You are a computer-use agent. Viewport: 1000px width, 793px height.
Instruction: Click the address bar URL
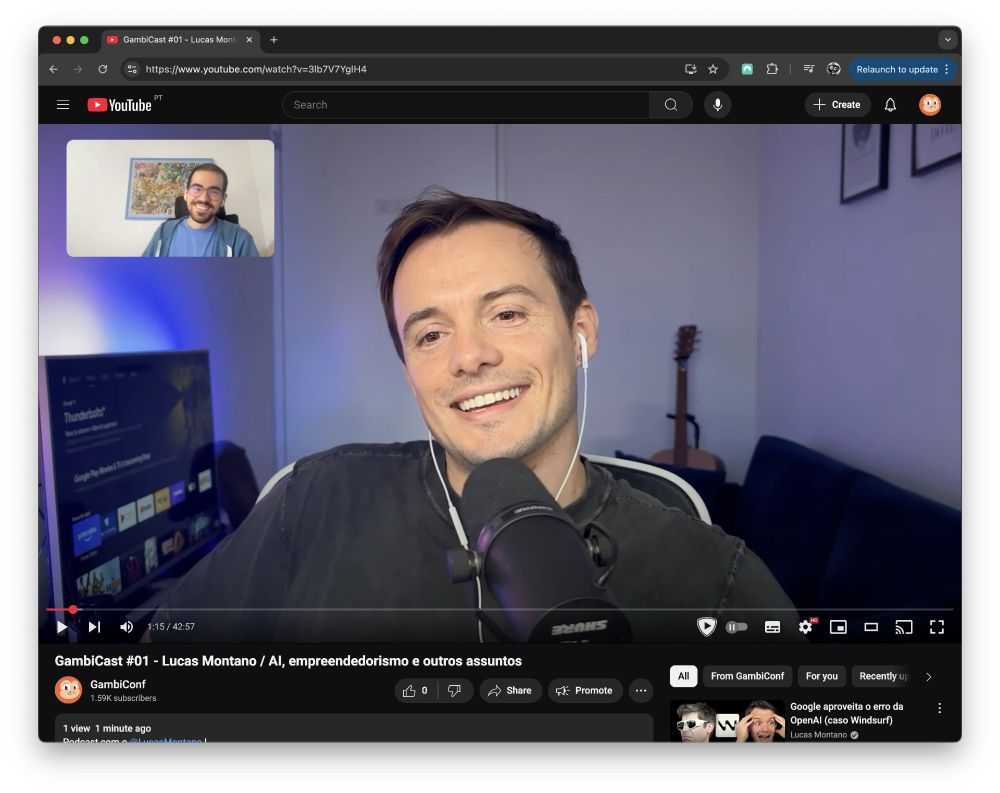click(x=256, y=69)
